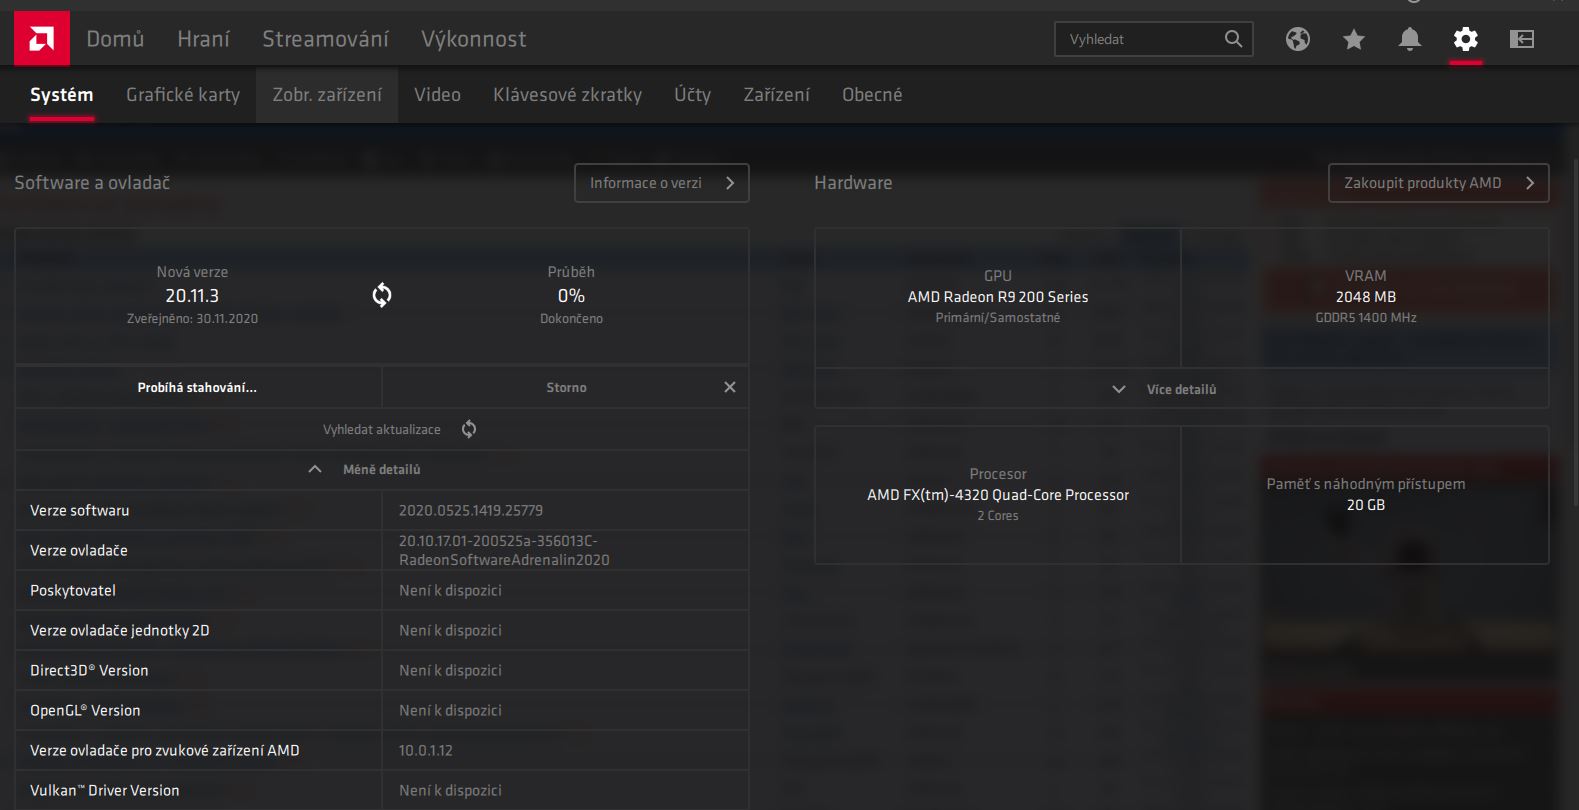Viewport: 1579px width, 810px height.
Task: Open the Účty tab
Action: 692,95
